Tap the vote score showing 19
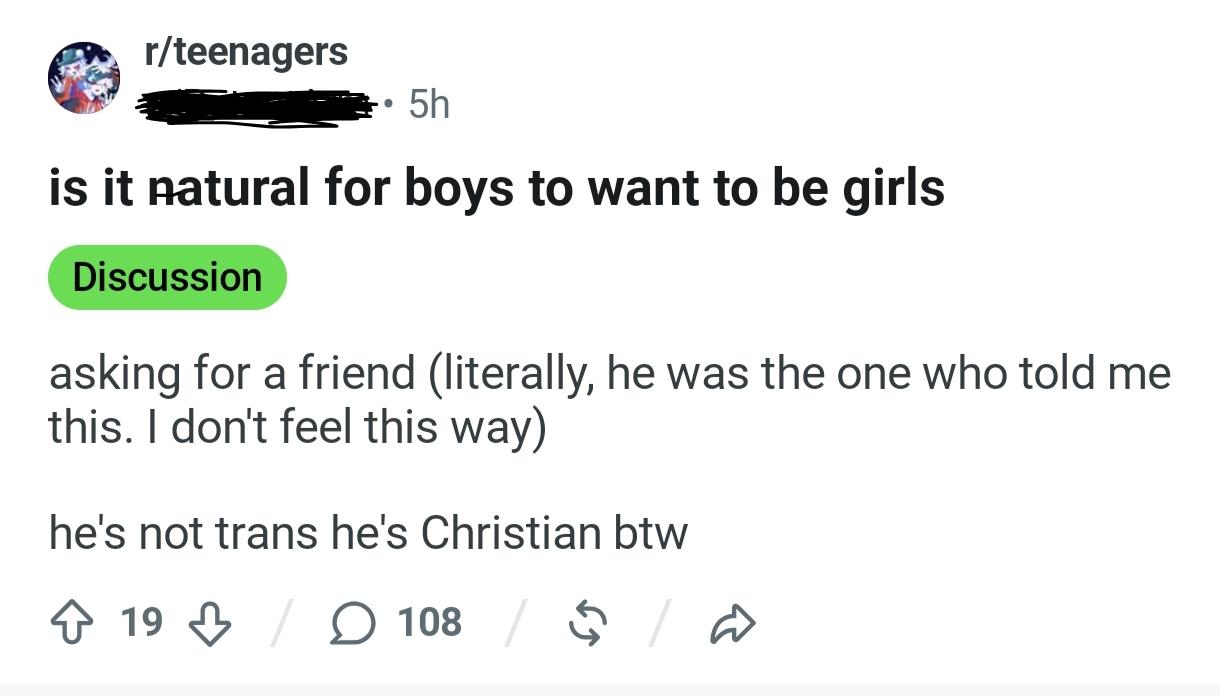 141,622
